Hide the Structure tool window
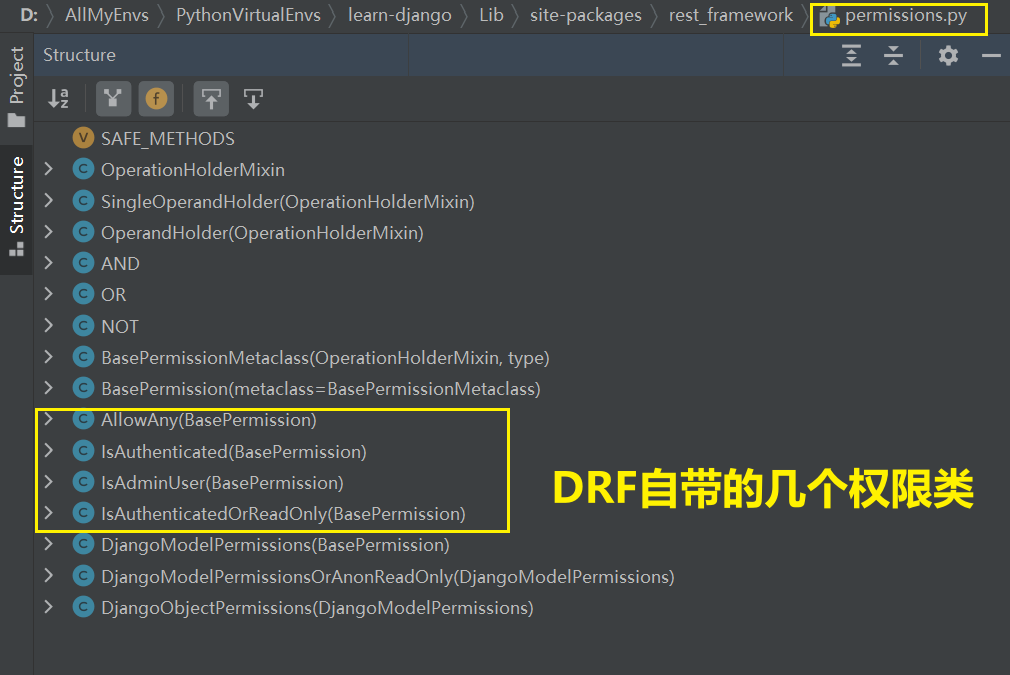This screenshot has height=675, width=1010. pos(991,56)
